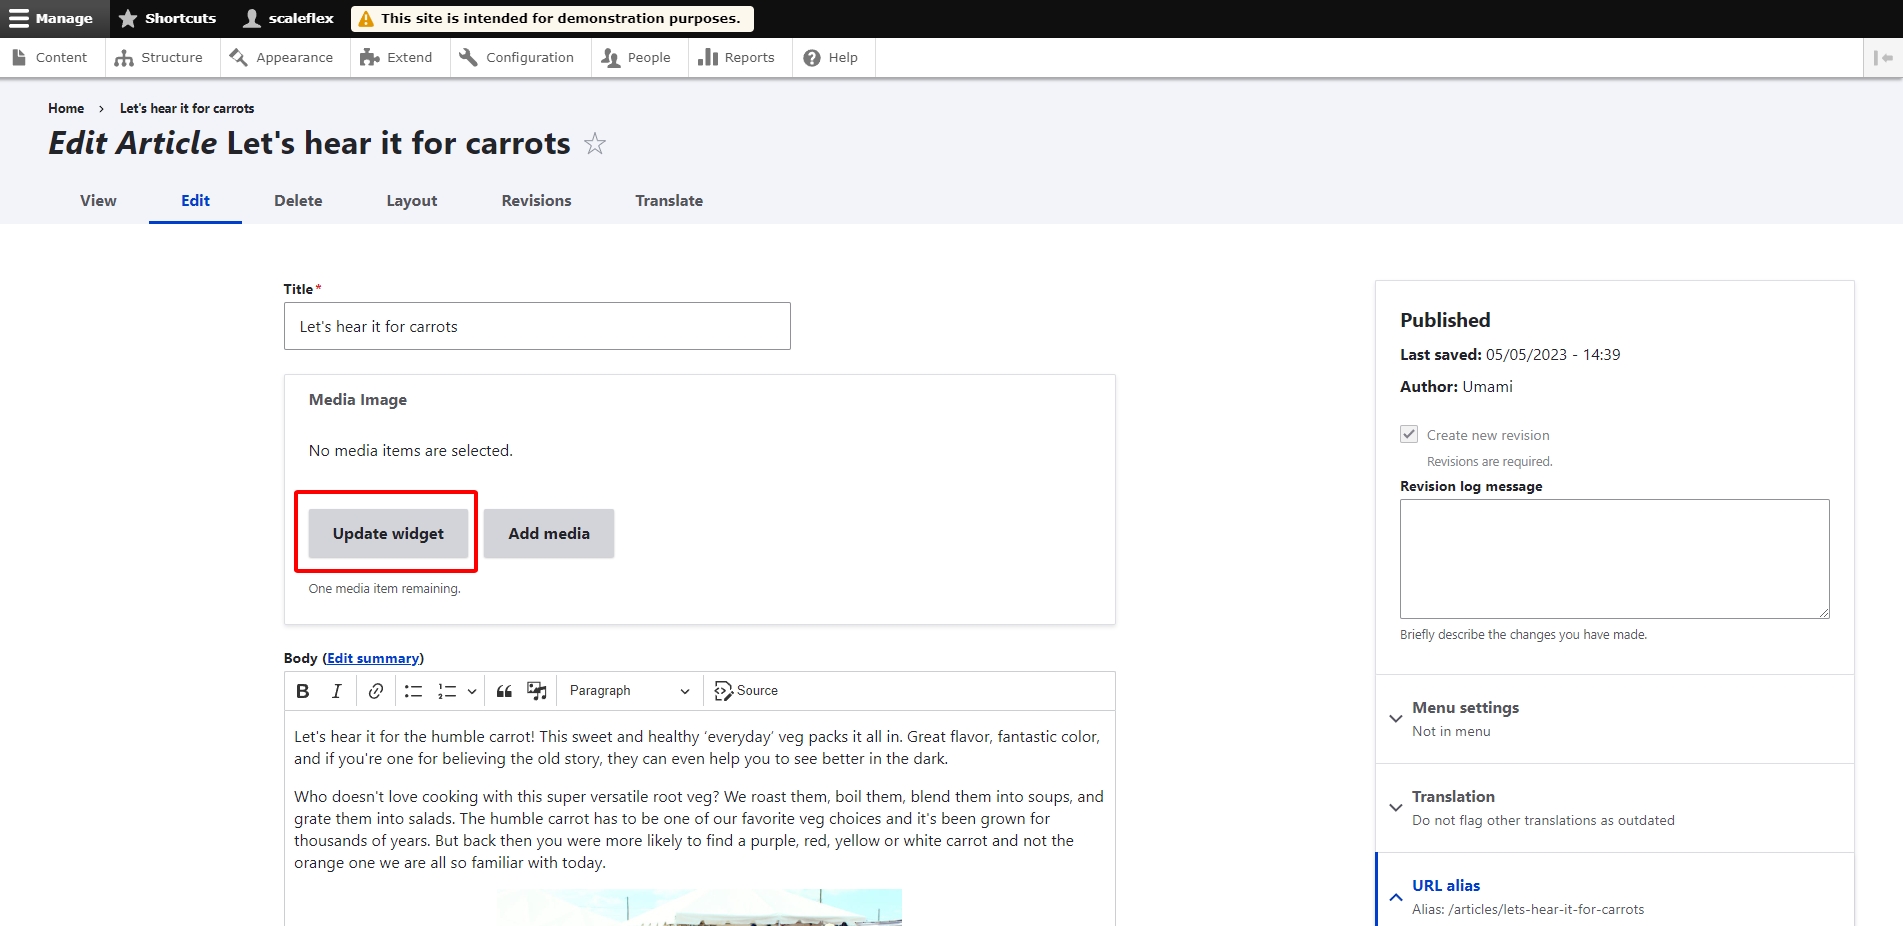
Task: Click the insert Link icon
Action: click(376, 691)
